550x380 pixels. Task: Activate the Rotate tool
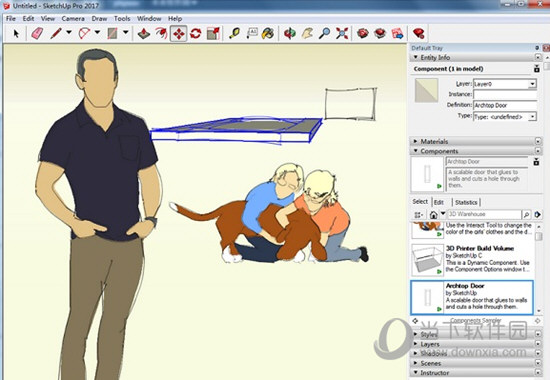point(195,34)
